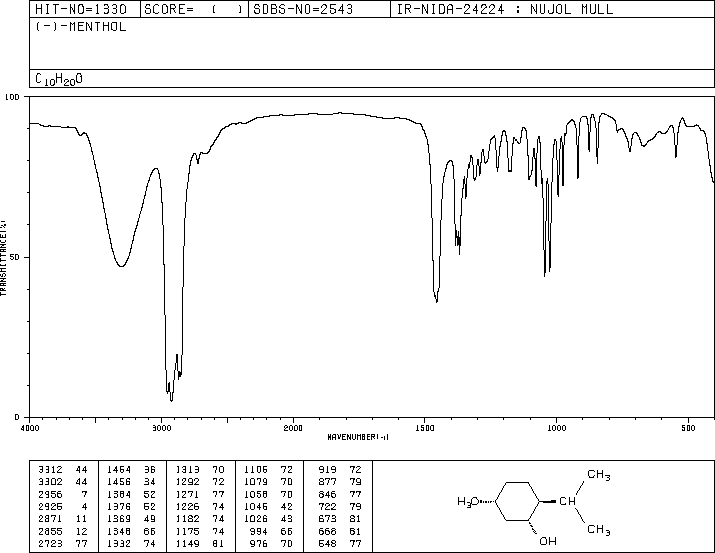Click the OH group in the structure

(548, 541)
